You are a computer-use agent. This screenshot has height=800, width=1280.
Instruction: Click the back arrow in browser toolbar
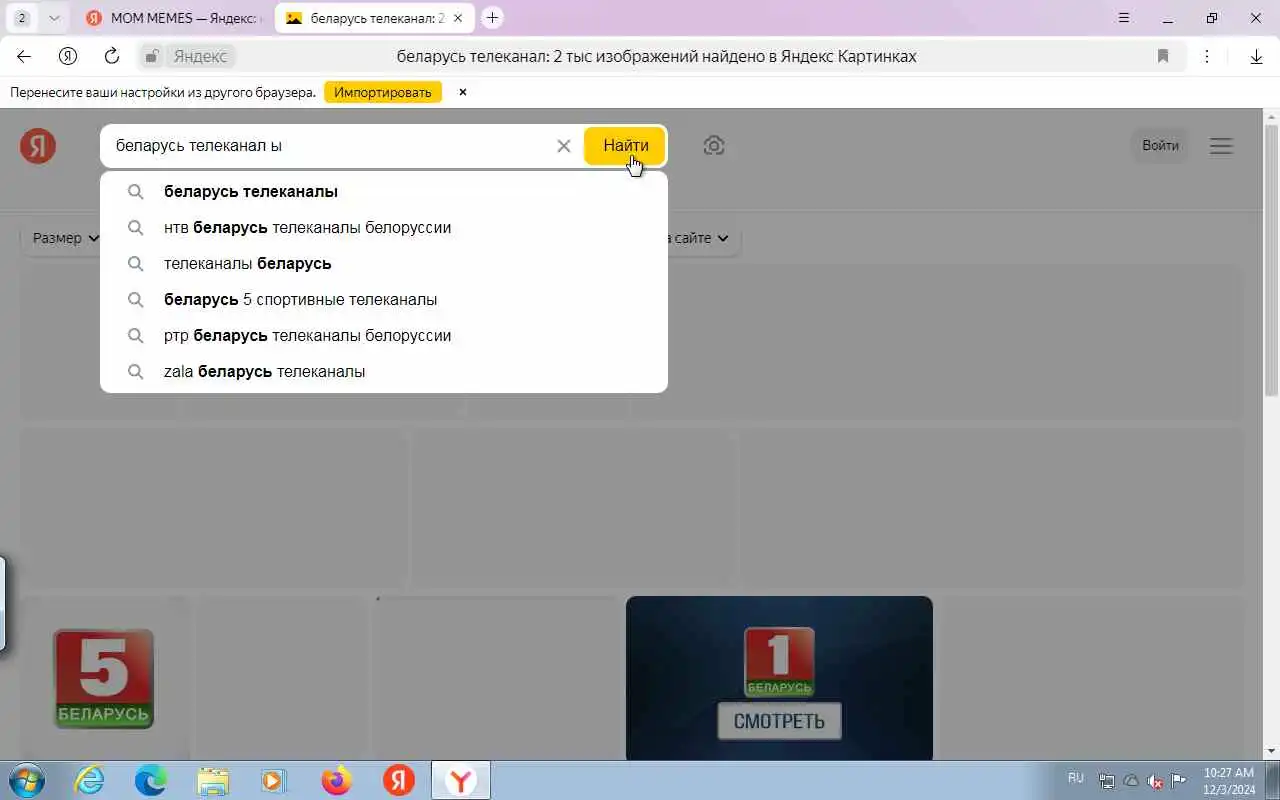(24, 56)
